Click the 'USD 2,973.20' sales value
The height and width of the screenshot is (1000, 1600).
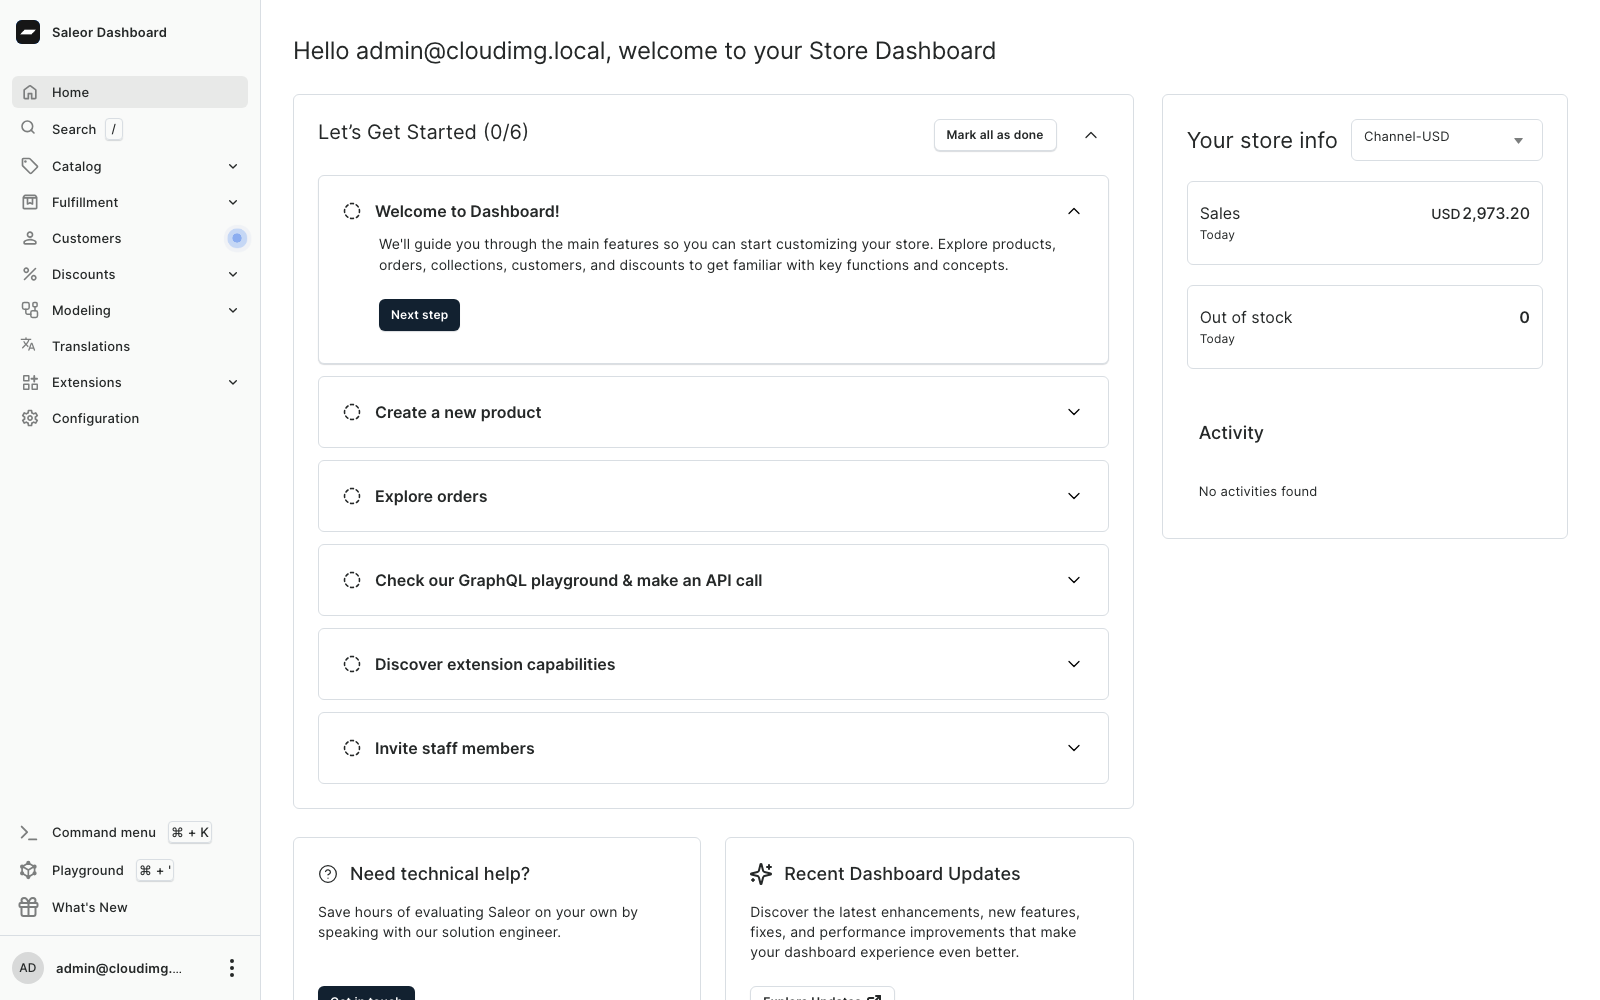[1480, 213]
